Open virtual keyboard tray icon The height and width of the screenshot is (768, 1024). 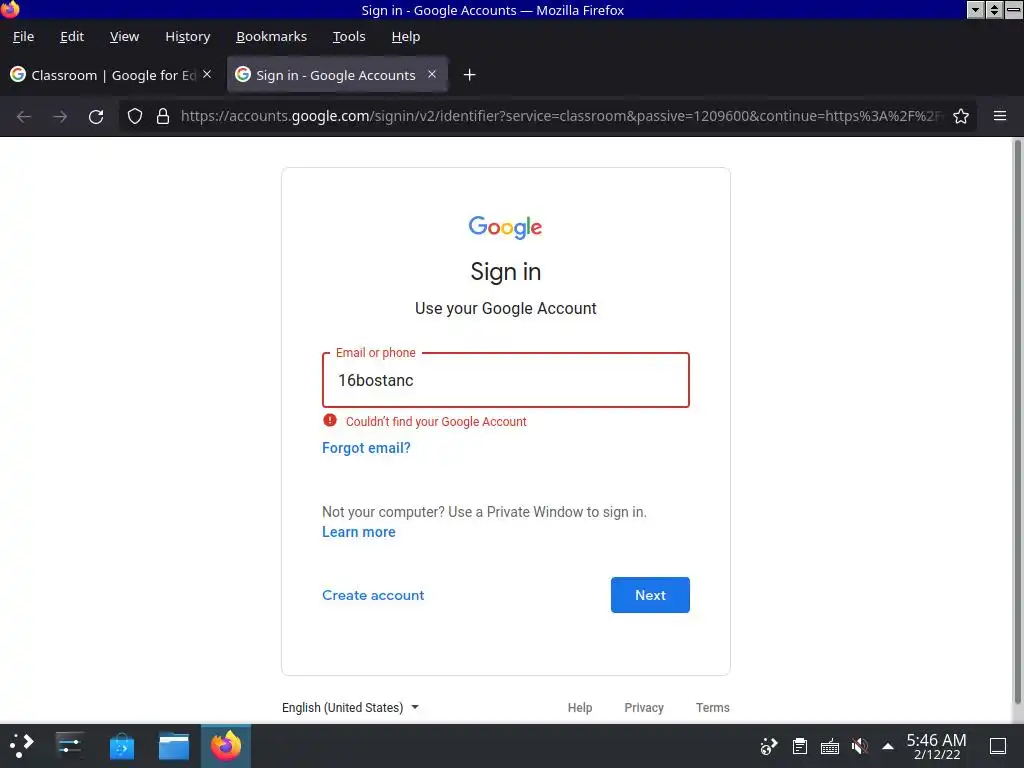pos(829,746)
